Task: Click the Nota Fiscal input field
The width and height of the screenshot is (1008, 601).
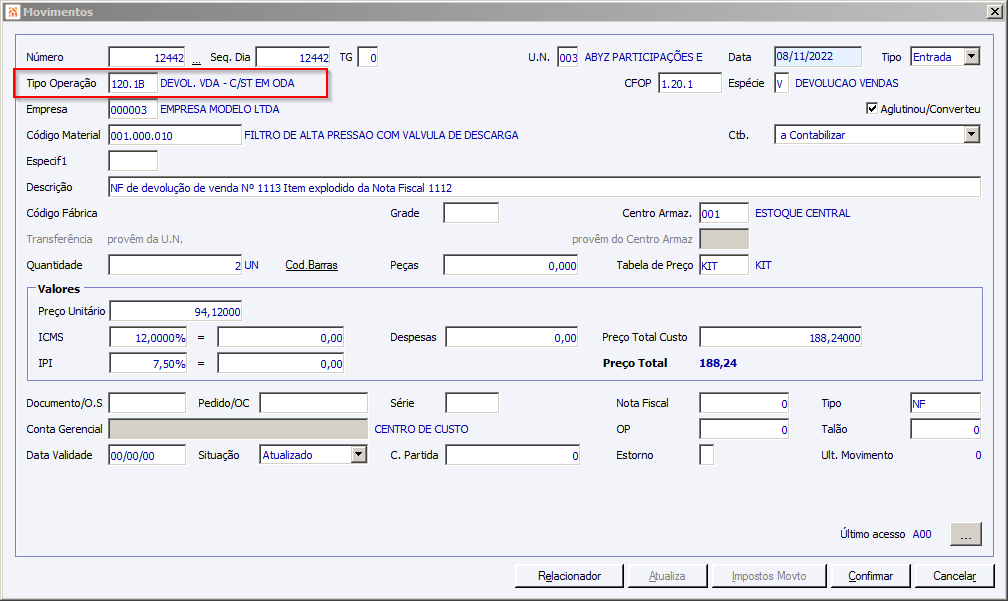Action: [x=744, y=403]
